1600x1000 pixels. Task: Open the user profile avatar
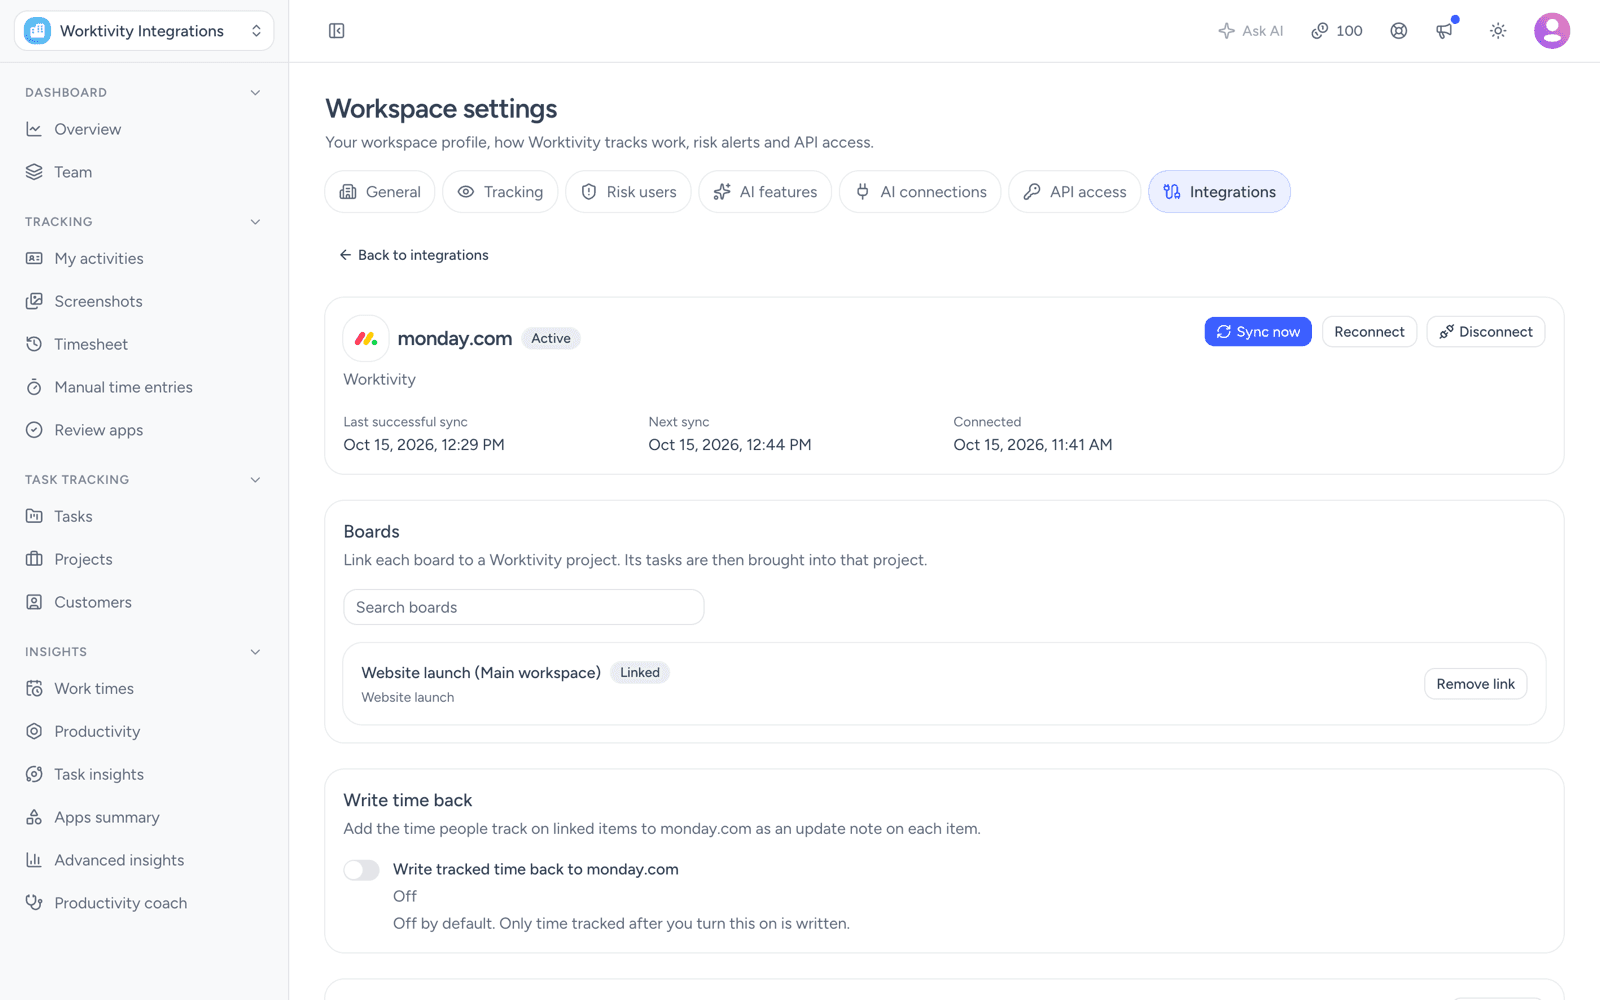1552,31
